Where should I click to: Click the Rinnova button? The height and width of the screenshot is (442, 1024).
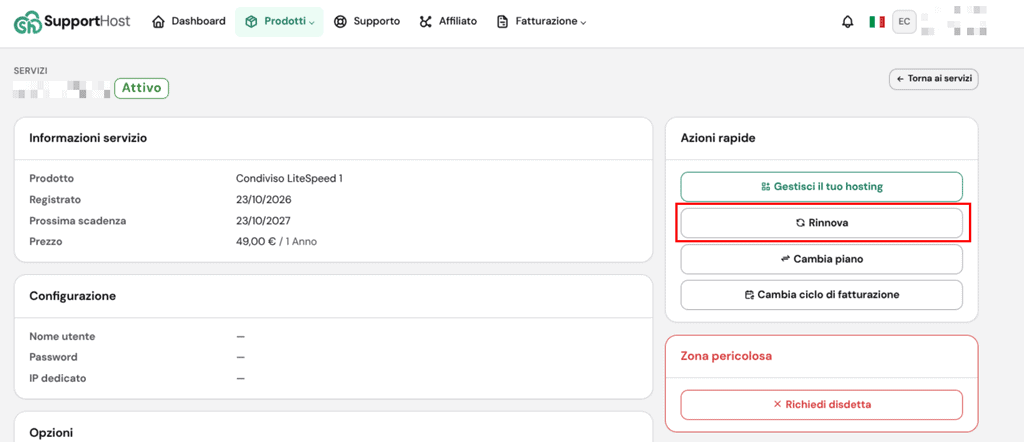click(822, 223)
